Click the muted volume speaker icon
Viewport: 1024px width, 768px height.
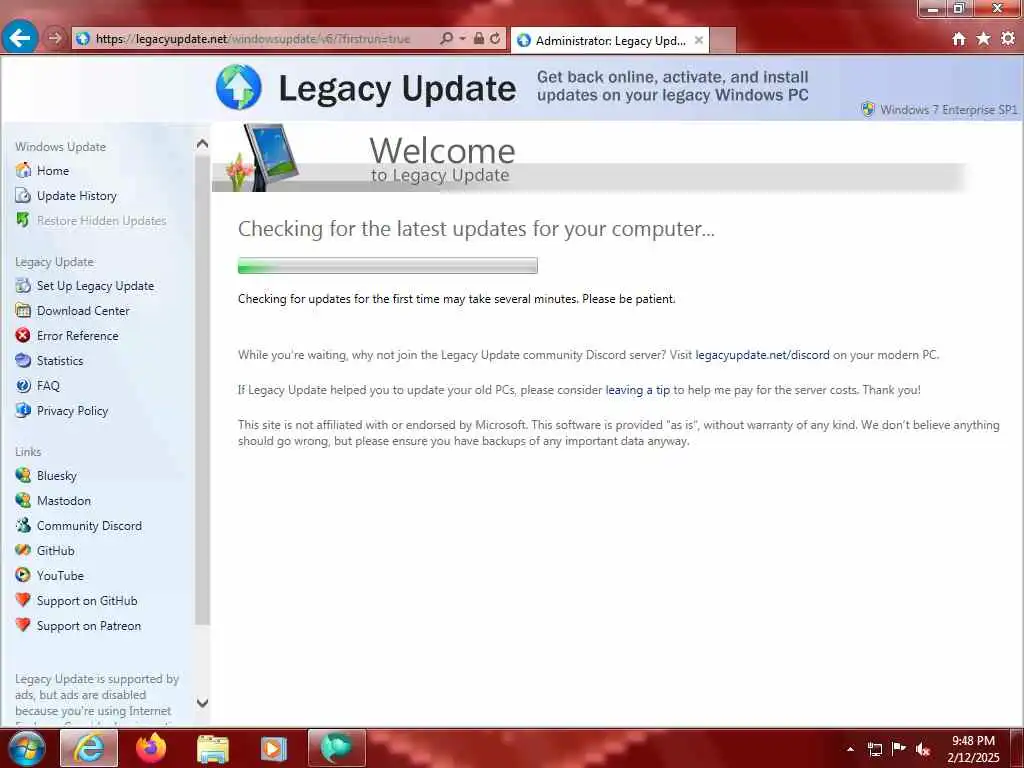923,749
